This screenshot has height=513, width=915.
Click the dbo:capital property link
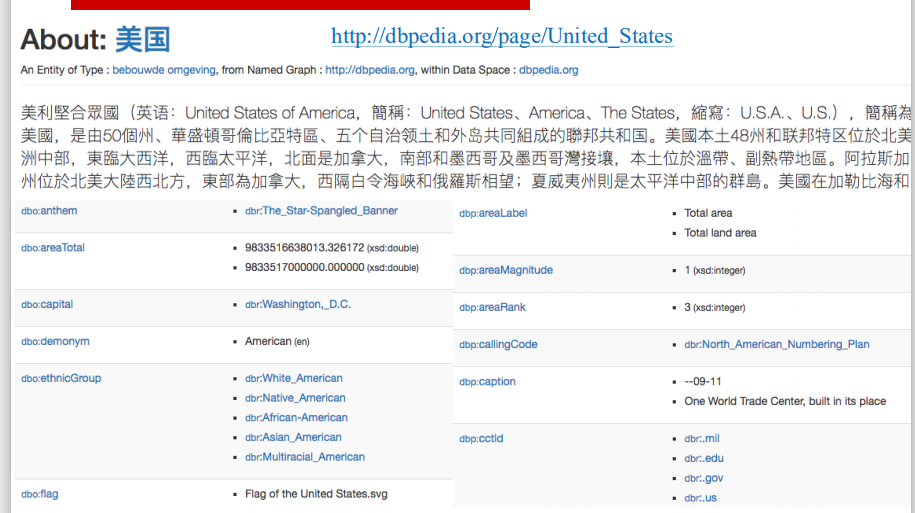(x=47, y=304)
